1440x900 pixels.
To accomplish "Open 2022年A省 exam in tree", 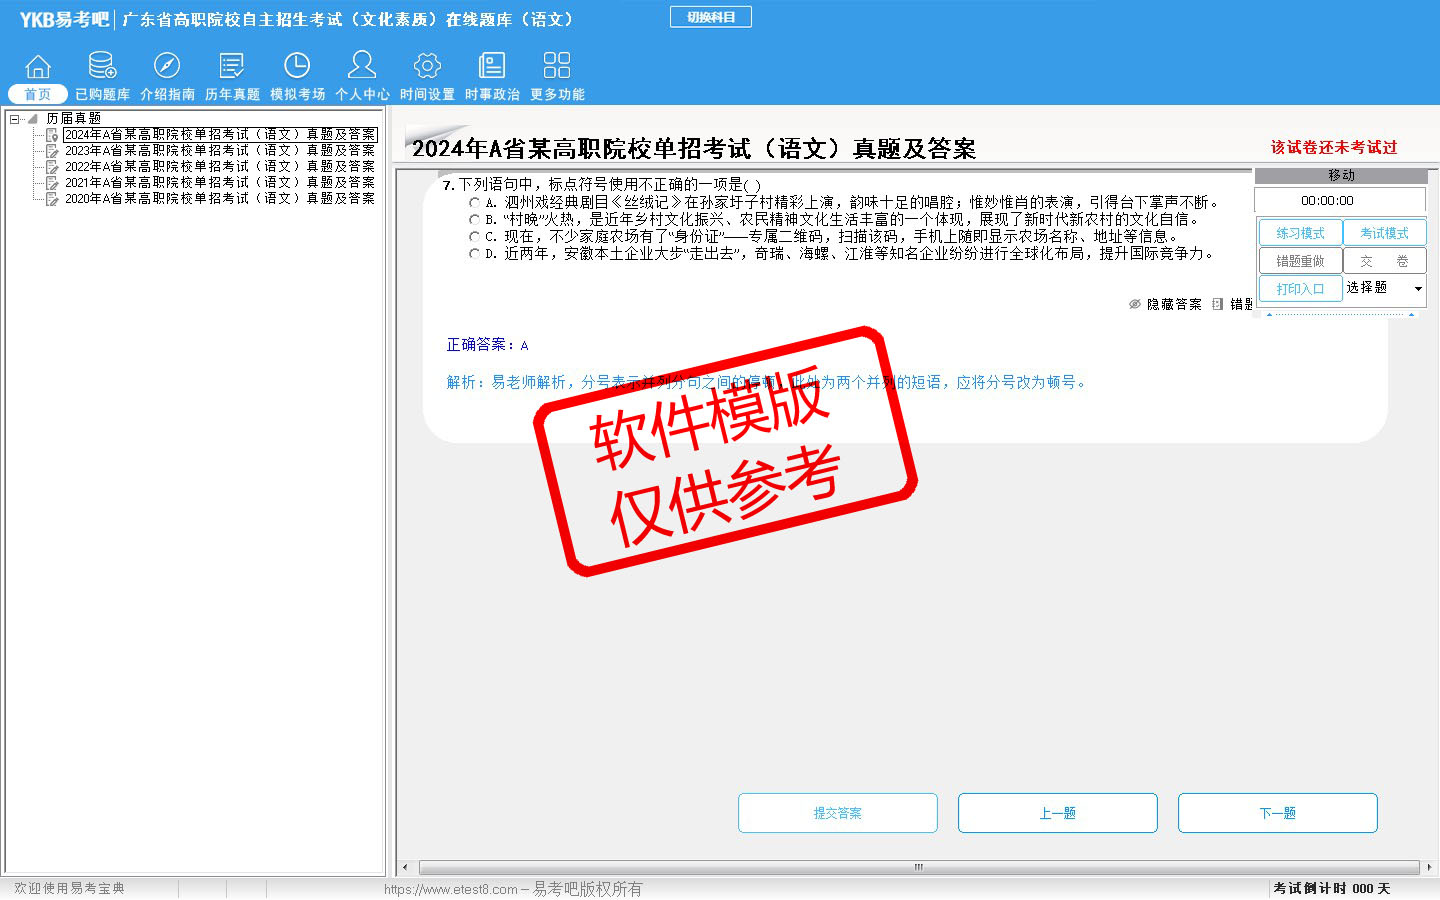I will (x=219, y=167).
